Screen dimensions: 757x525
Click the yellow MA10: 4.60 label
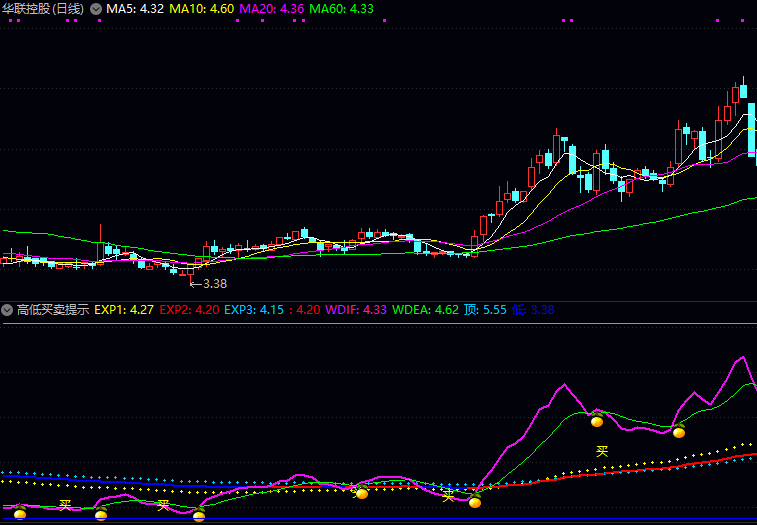(x=202, y=9)
